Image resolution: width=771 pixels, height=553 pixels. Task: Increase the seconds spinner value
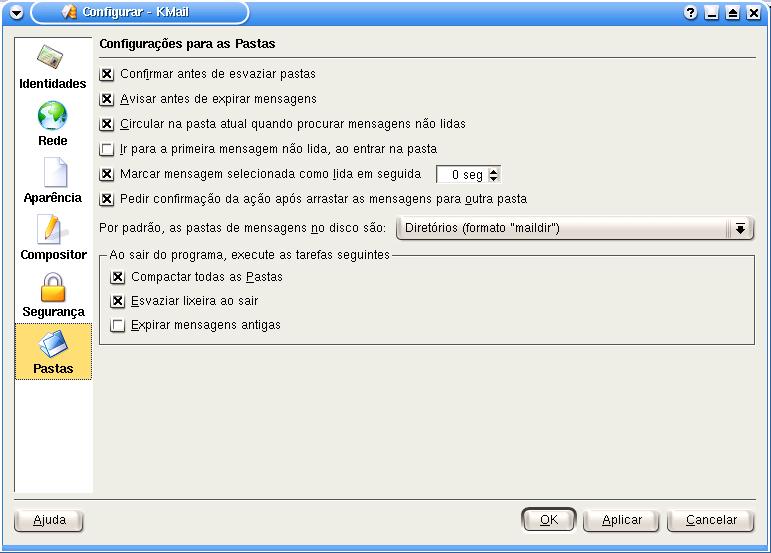click(494, 170)
